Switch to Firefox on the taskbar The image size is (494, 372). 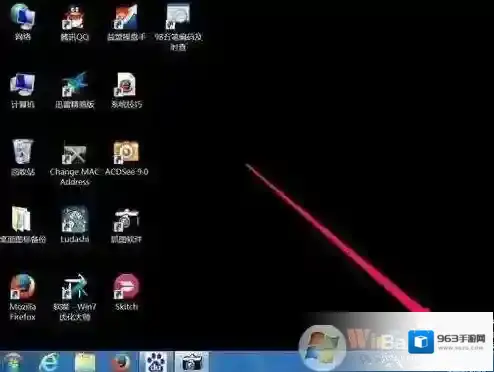click(121, 363)
